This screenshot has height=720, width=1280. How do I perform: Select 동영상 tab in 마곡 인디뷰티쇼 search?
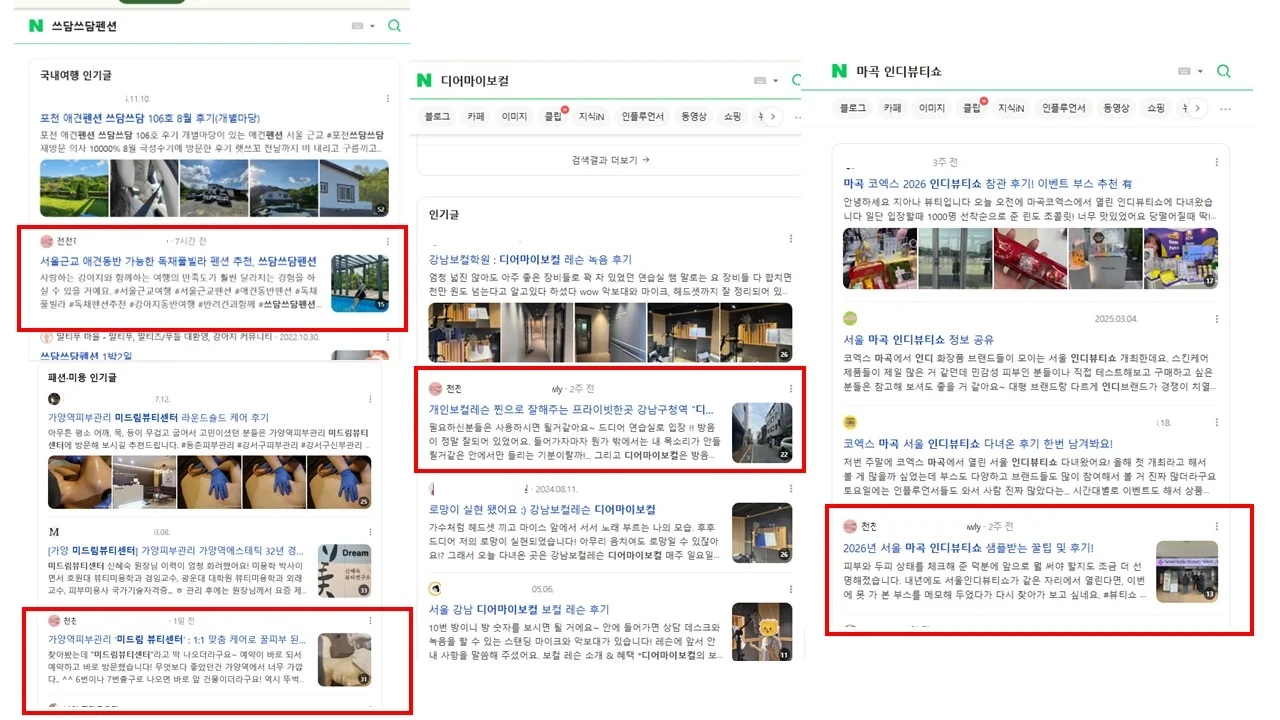pyautogui.click(x=1116, y=108)
